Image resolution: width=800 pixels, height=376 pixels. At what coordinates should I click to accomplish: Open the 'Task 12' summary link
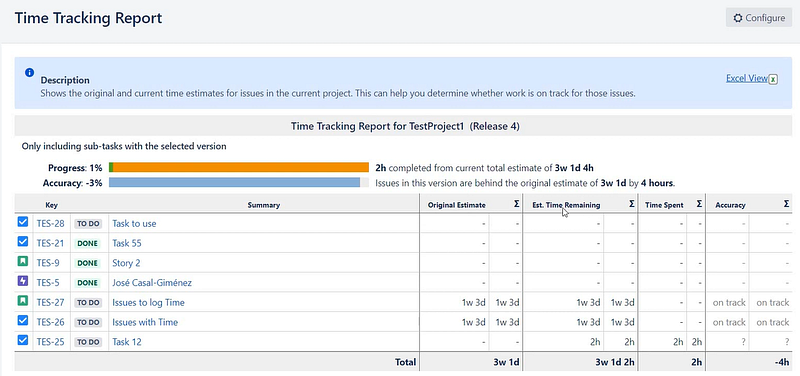pyautogui.click(x=127, y=342)
